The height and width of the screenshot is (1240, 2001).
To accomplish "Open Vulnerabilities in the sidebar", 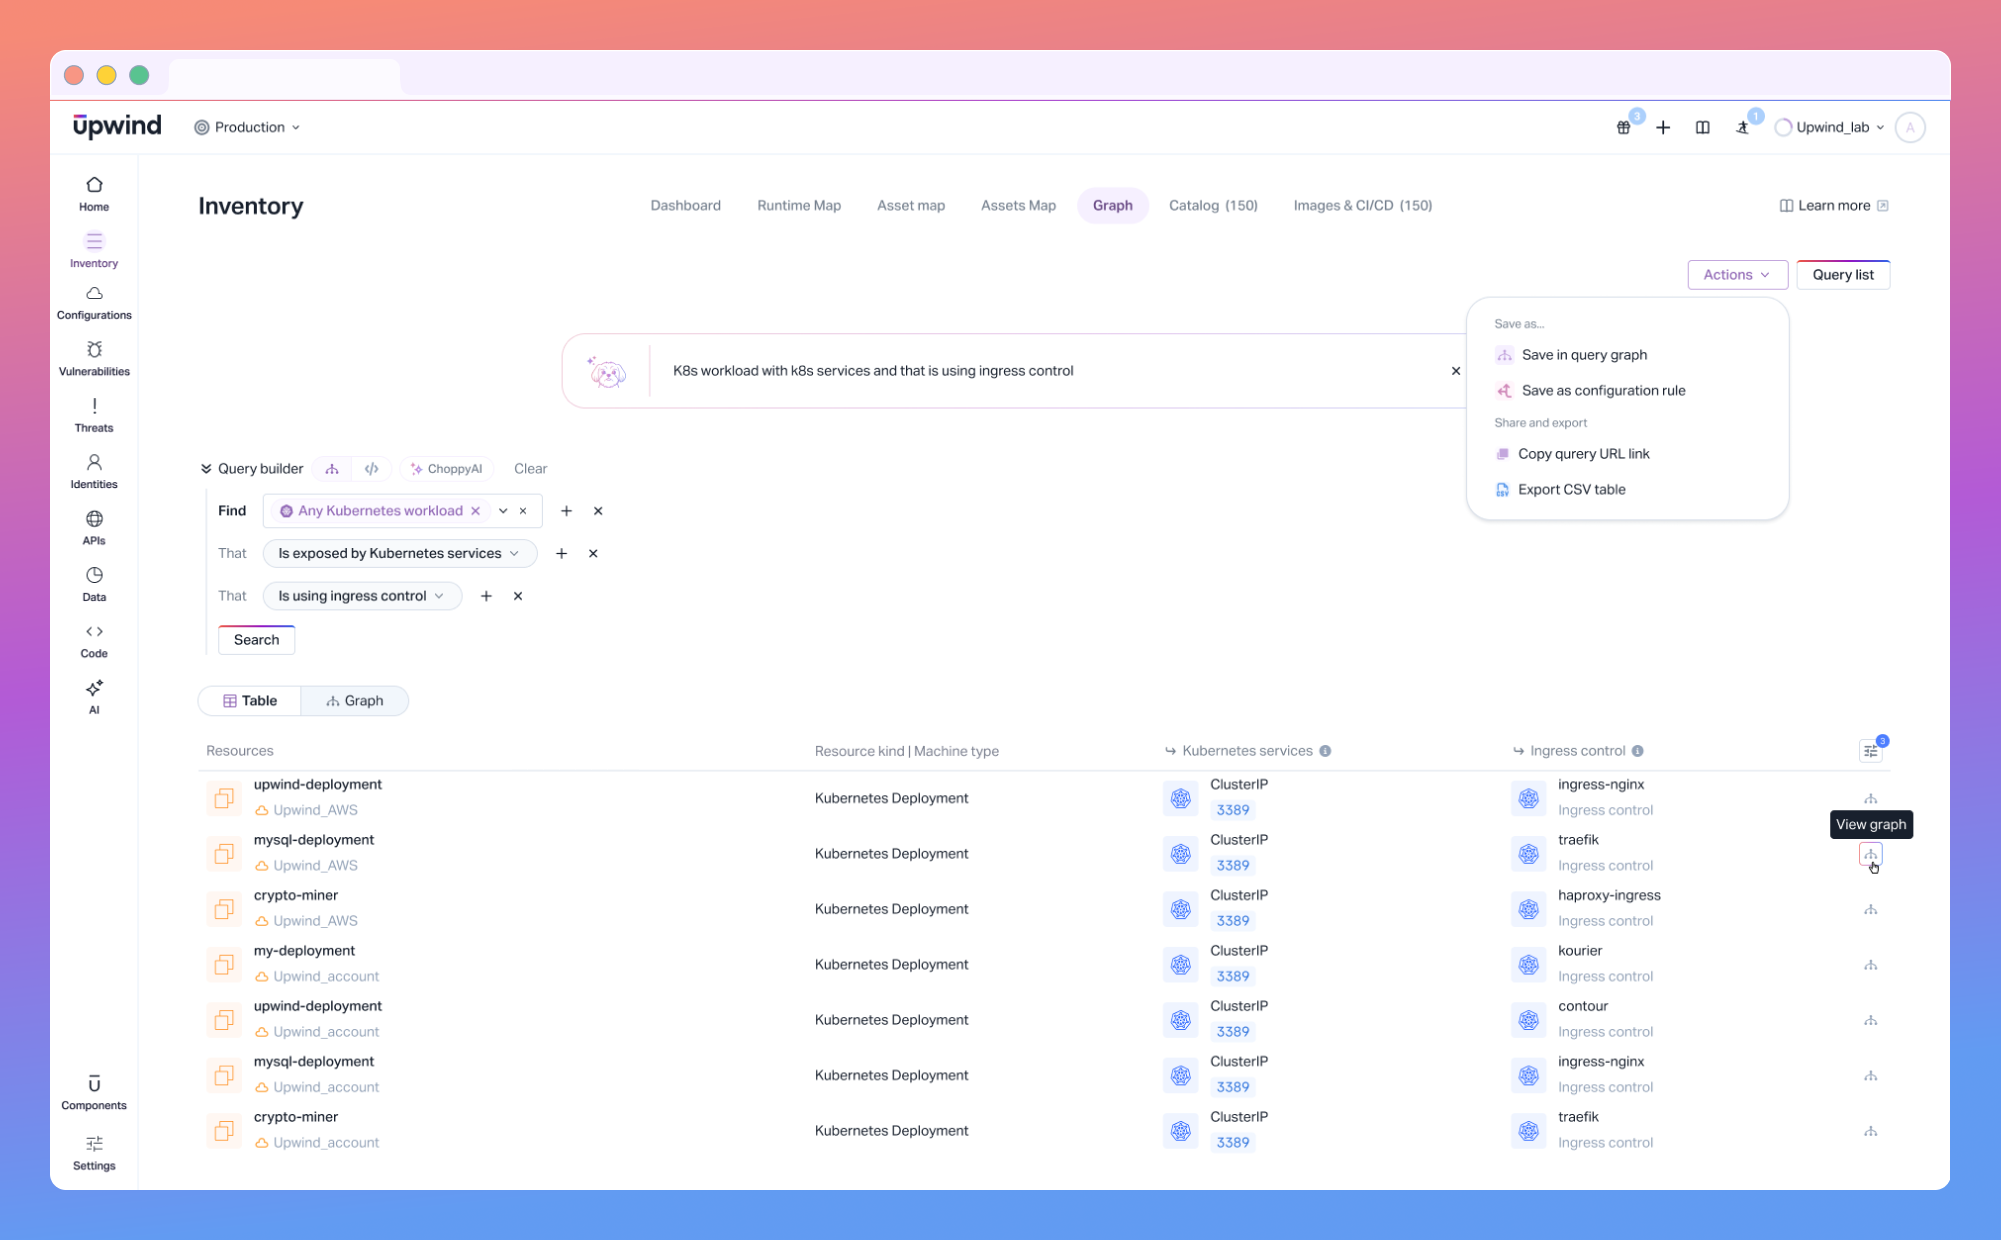I will coord(94,357).
